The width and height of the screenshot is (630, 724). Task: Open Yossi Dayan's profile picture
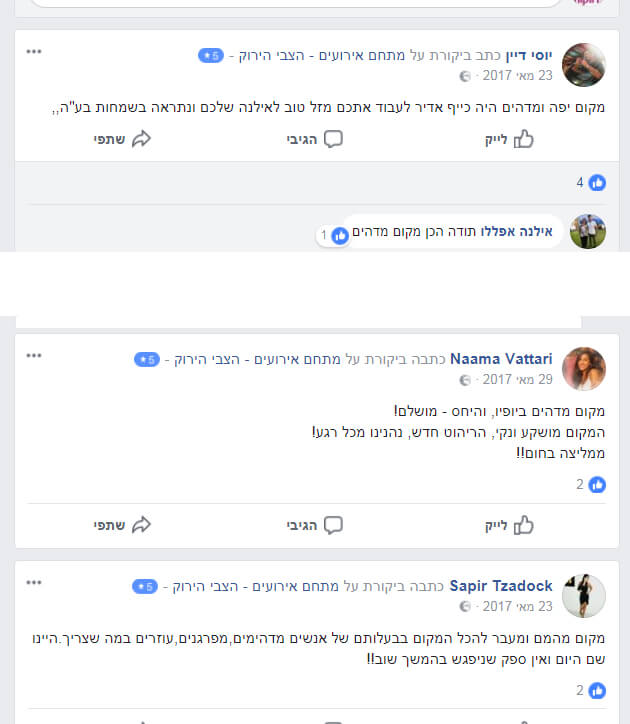(x=584, y=65)
